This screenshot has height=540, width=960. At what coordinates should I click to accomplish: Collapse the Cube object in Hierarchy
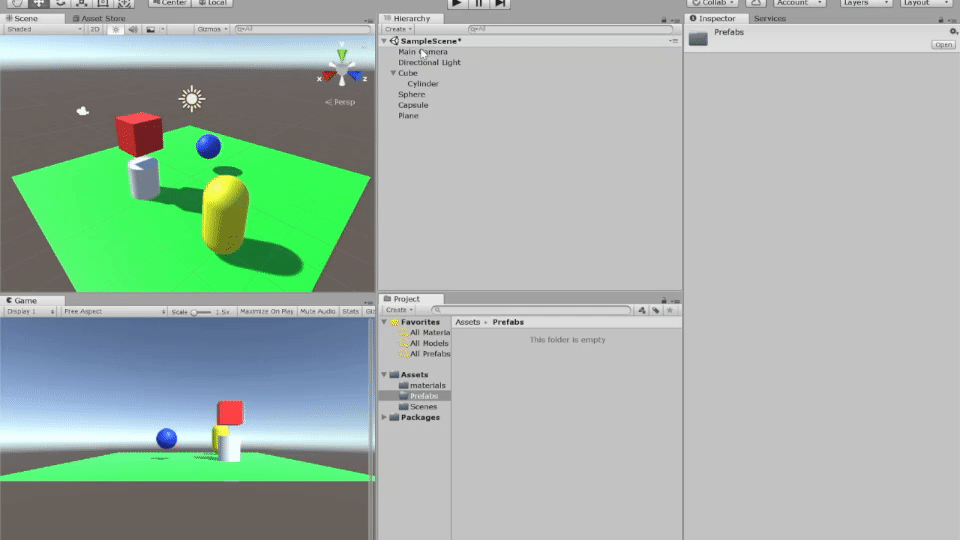(393, 73)
